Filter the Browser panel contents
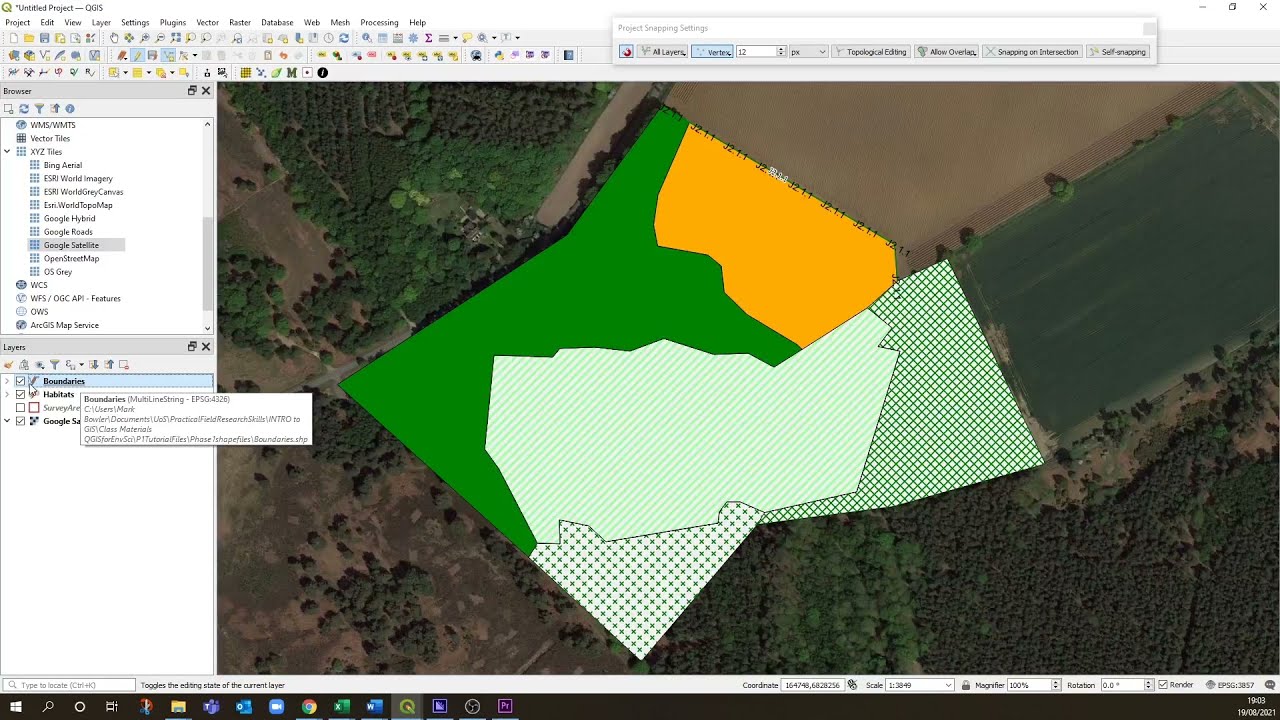Screen dimensions: 1280x720 (39, 108)
